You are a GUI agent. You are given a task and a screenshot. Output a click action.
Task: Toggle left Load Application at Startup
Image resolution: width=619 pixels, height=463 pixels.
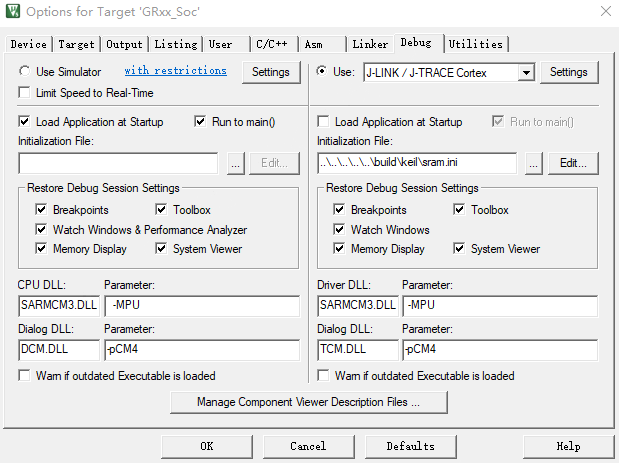click(x=26, y=122)
